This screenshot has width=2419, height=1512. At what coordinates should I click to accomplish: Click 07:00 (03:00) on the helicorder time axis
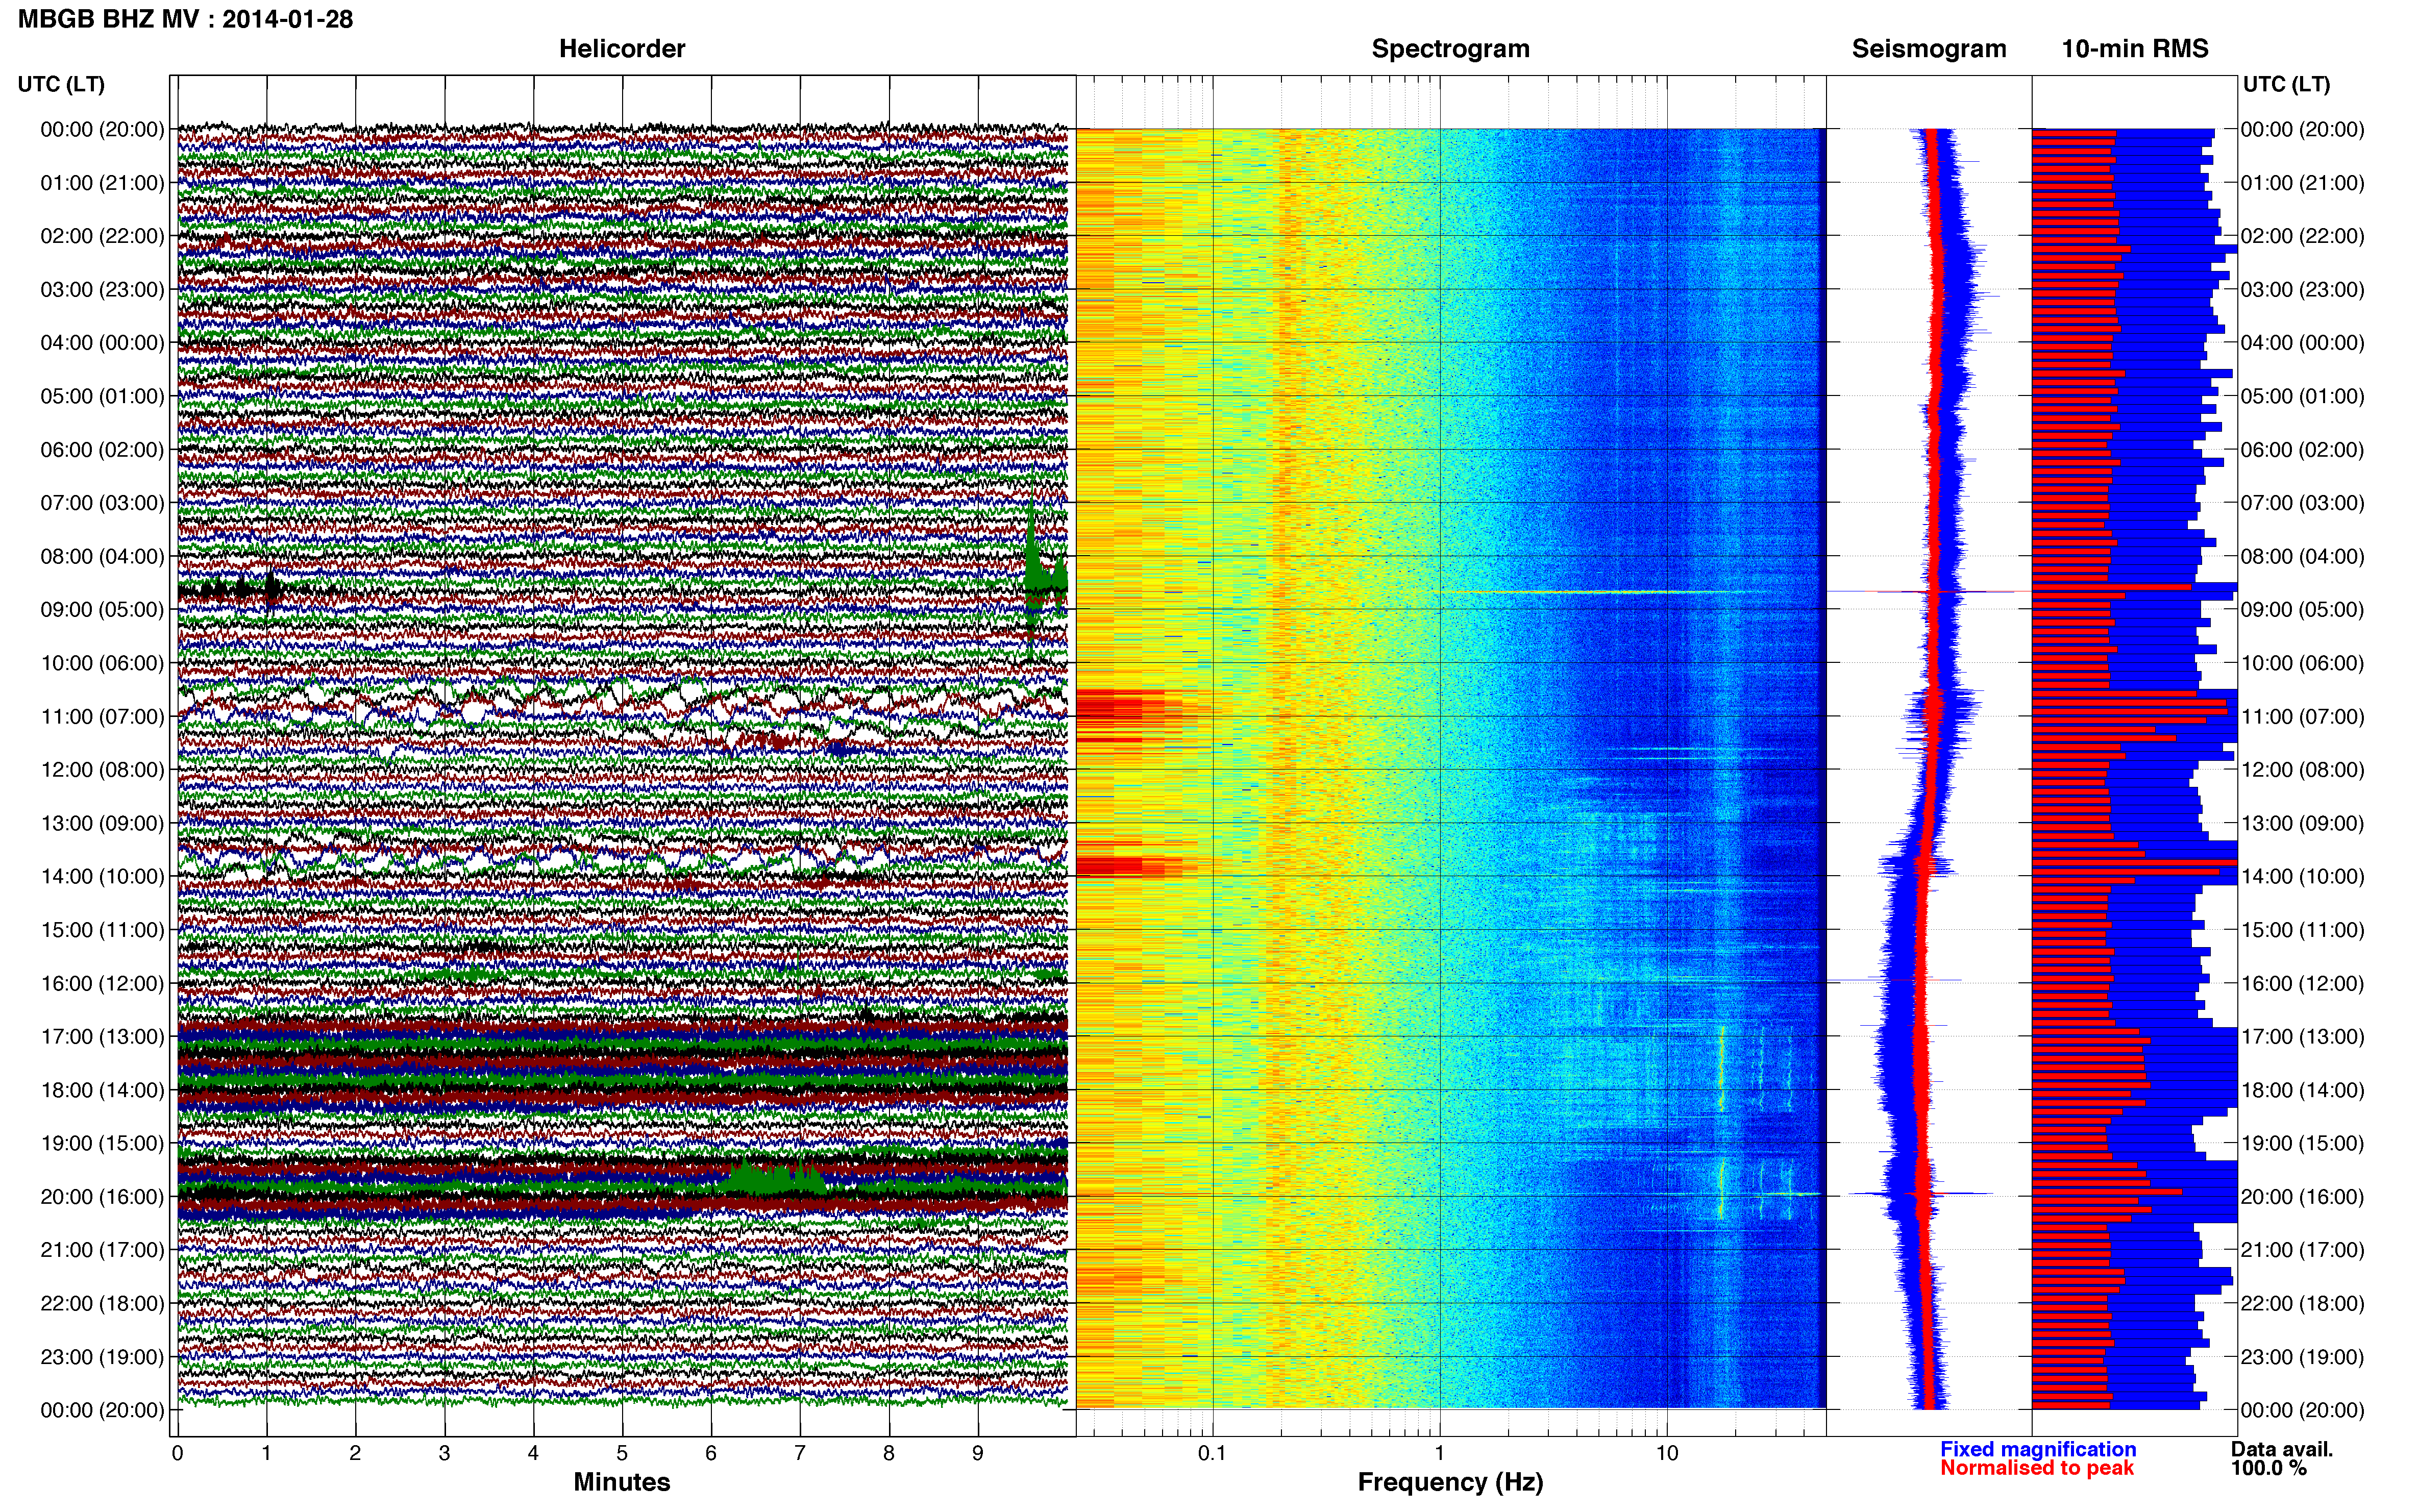(x=102, y=503)
